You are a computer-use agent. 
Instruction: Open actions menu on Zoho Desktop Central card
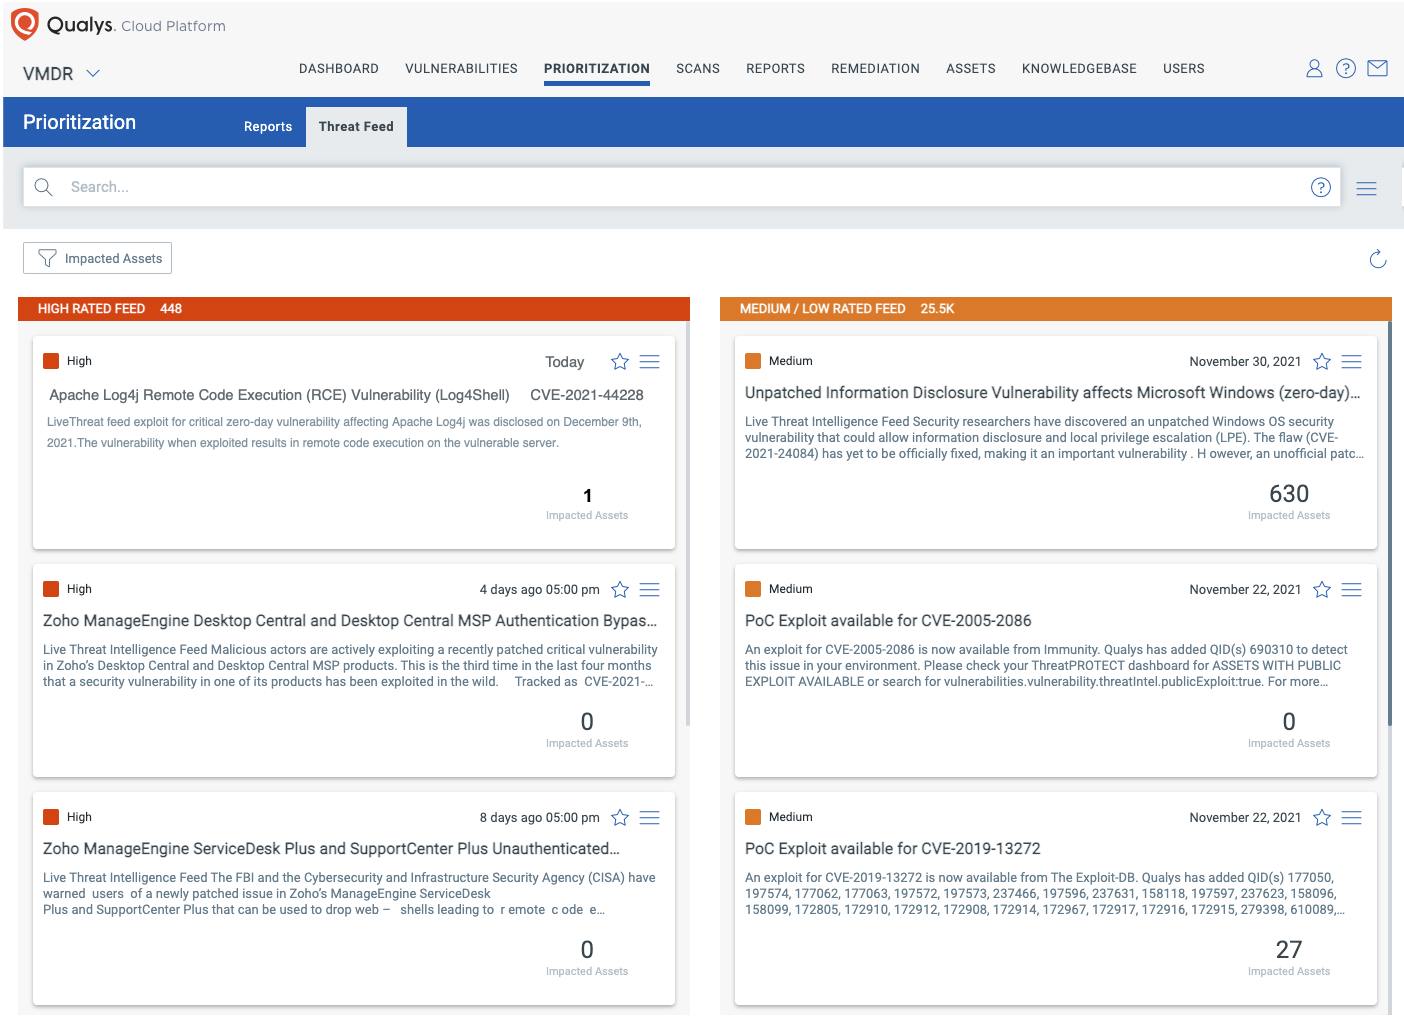[x=649, y=589]
